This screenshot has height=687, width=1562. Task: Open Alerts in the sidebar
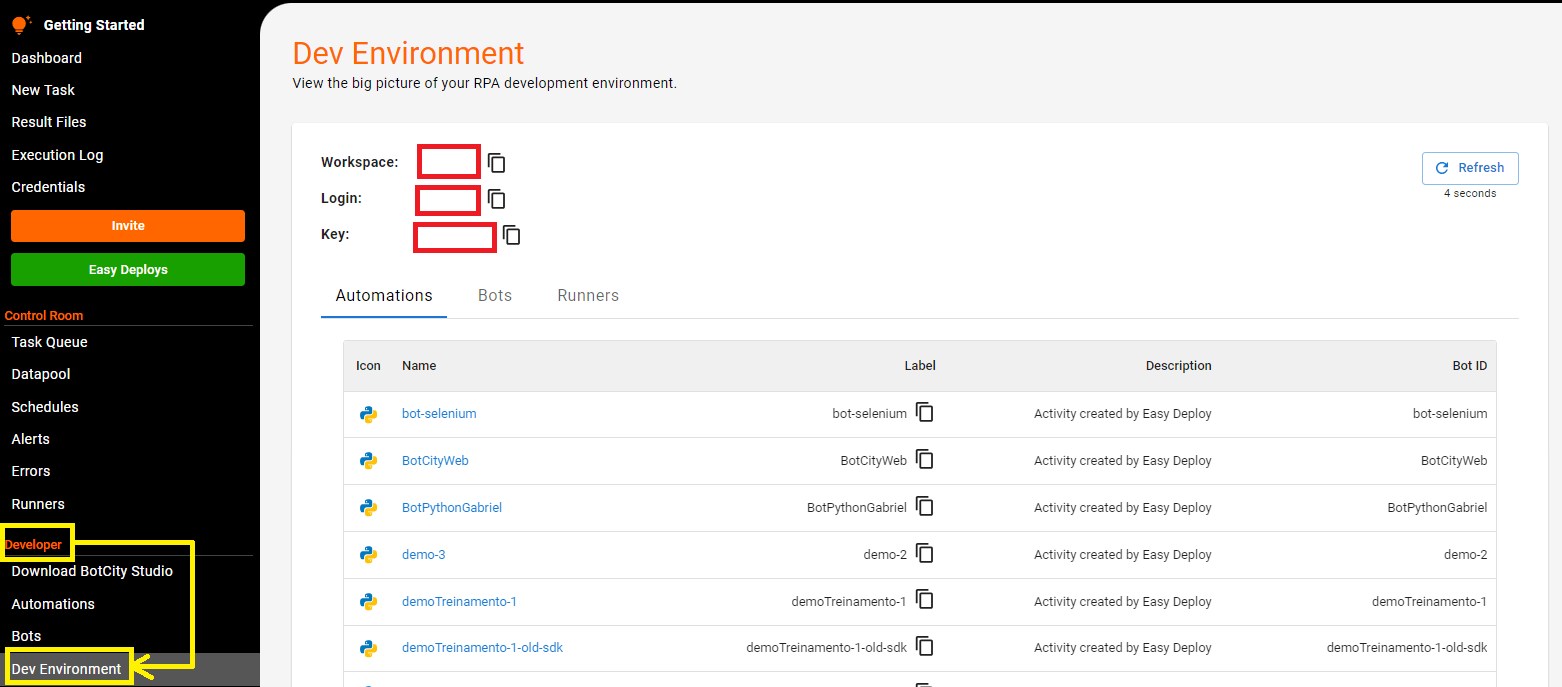tap(30, 439)
